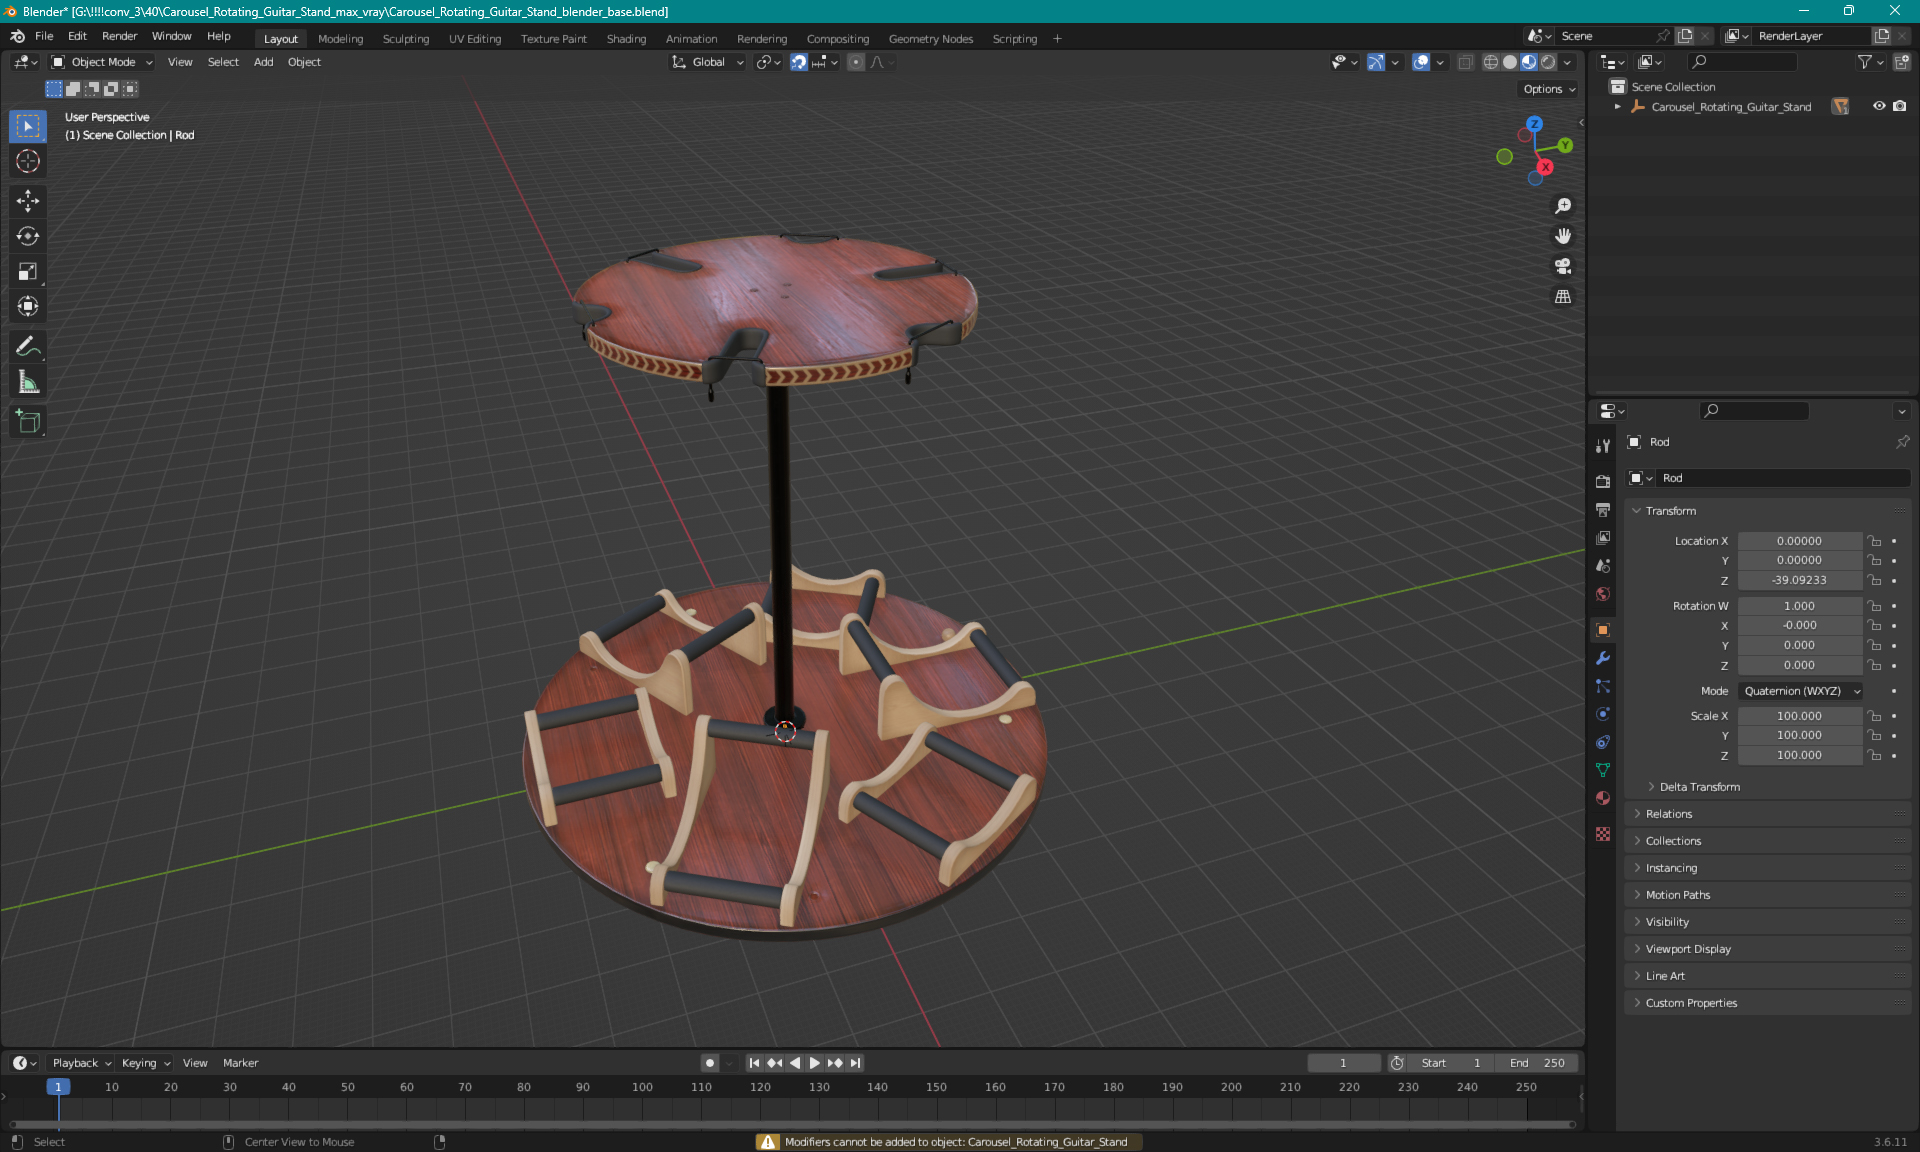Open the View Layer properties tab
The height and width of the screenshot is (1152, 1920).
pyautogui.click(x=1603, y=538)
